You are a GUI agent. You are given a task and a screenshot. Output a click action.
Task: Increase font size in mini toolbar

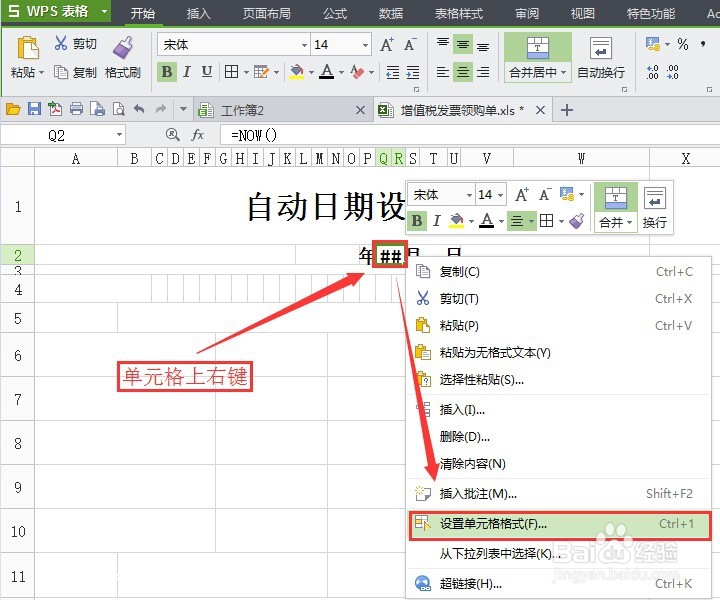[522, 195]
